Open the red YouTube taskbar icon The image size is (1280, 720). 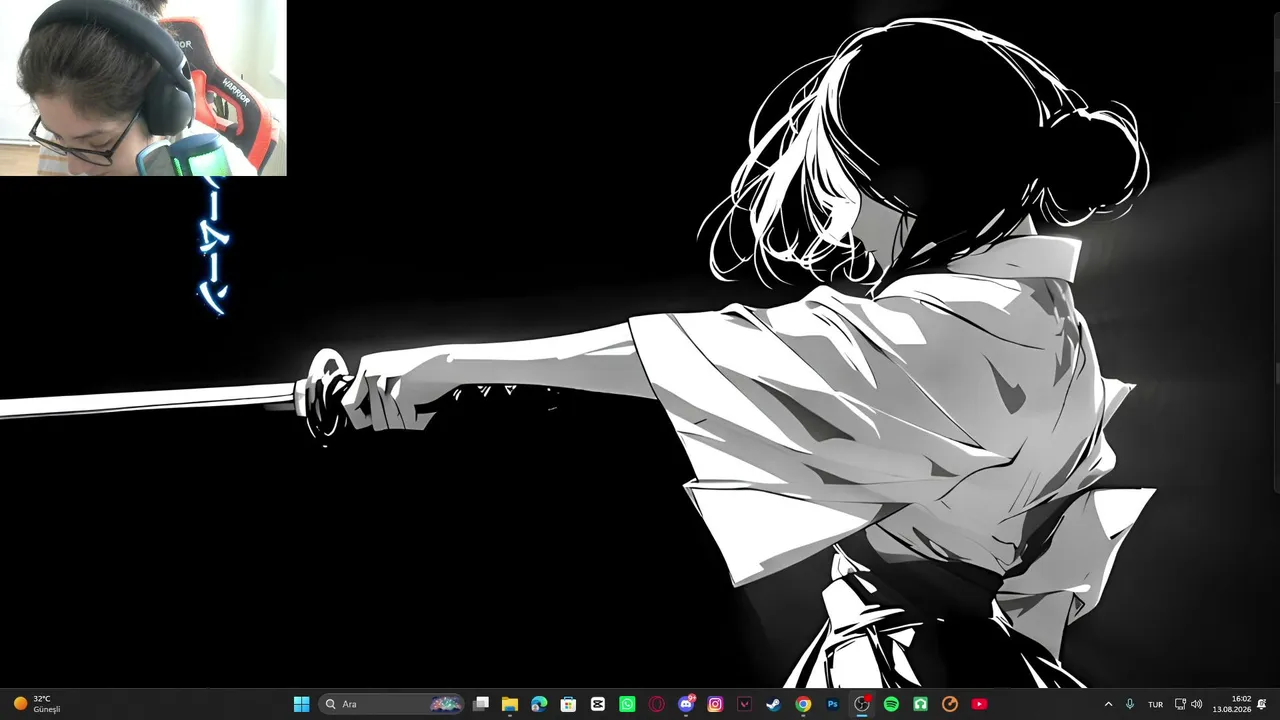point(979,704)
